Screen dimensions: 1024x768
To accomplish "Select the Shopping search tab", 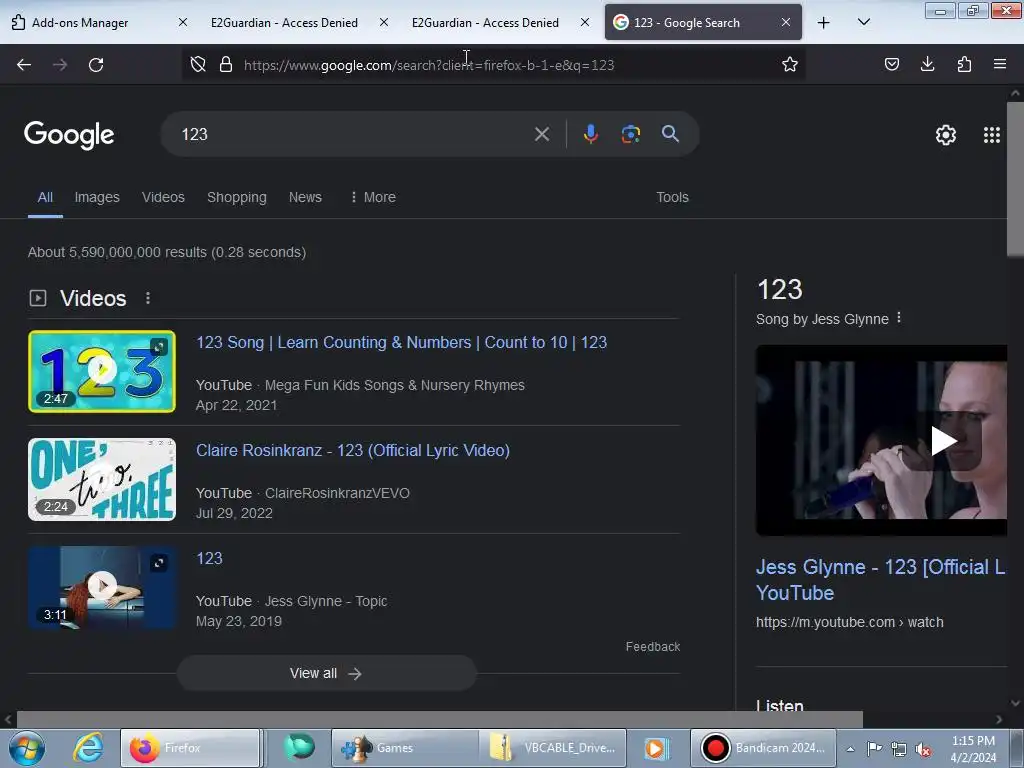I will click(236, 197).
